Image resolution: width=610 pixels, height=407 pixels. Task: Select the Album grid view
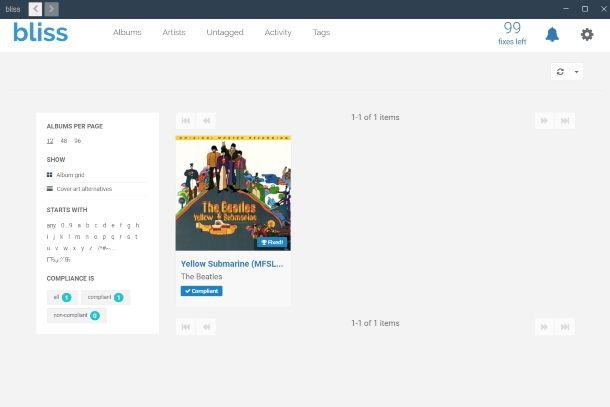tap(70, 175)
